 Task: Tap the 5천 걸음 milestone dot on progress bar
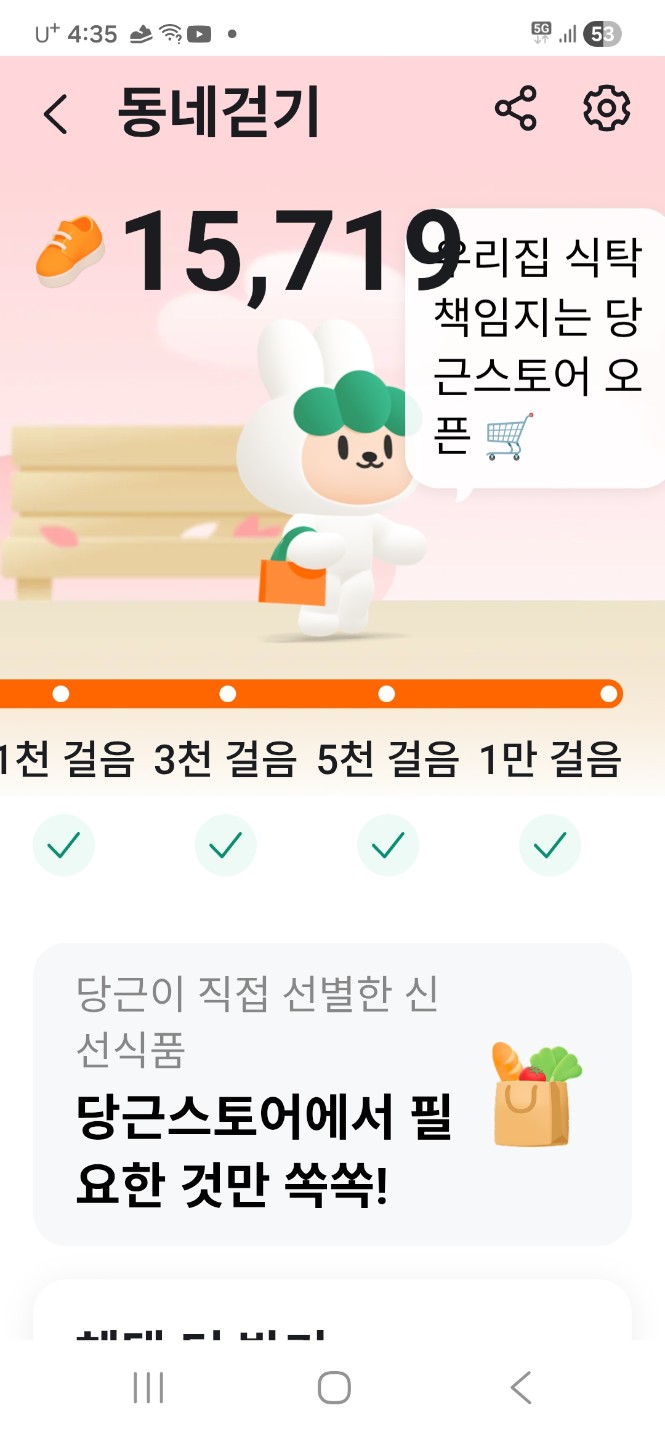pos(387,694)
